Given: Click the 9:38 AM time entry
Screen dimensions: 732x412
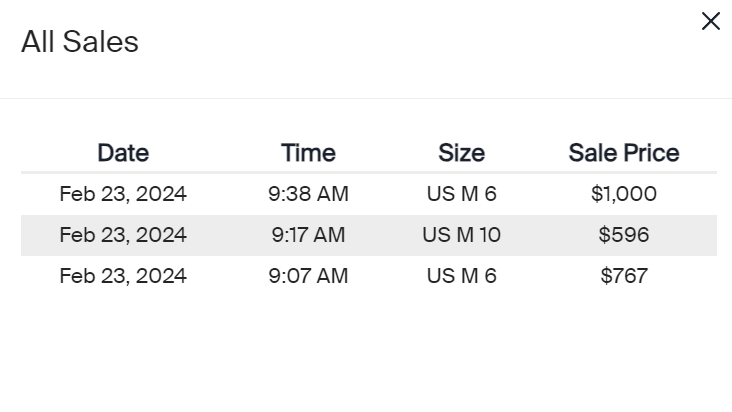Looking at the screenshot, I should pos(308,194).
